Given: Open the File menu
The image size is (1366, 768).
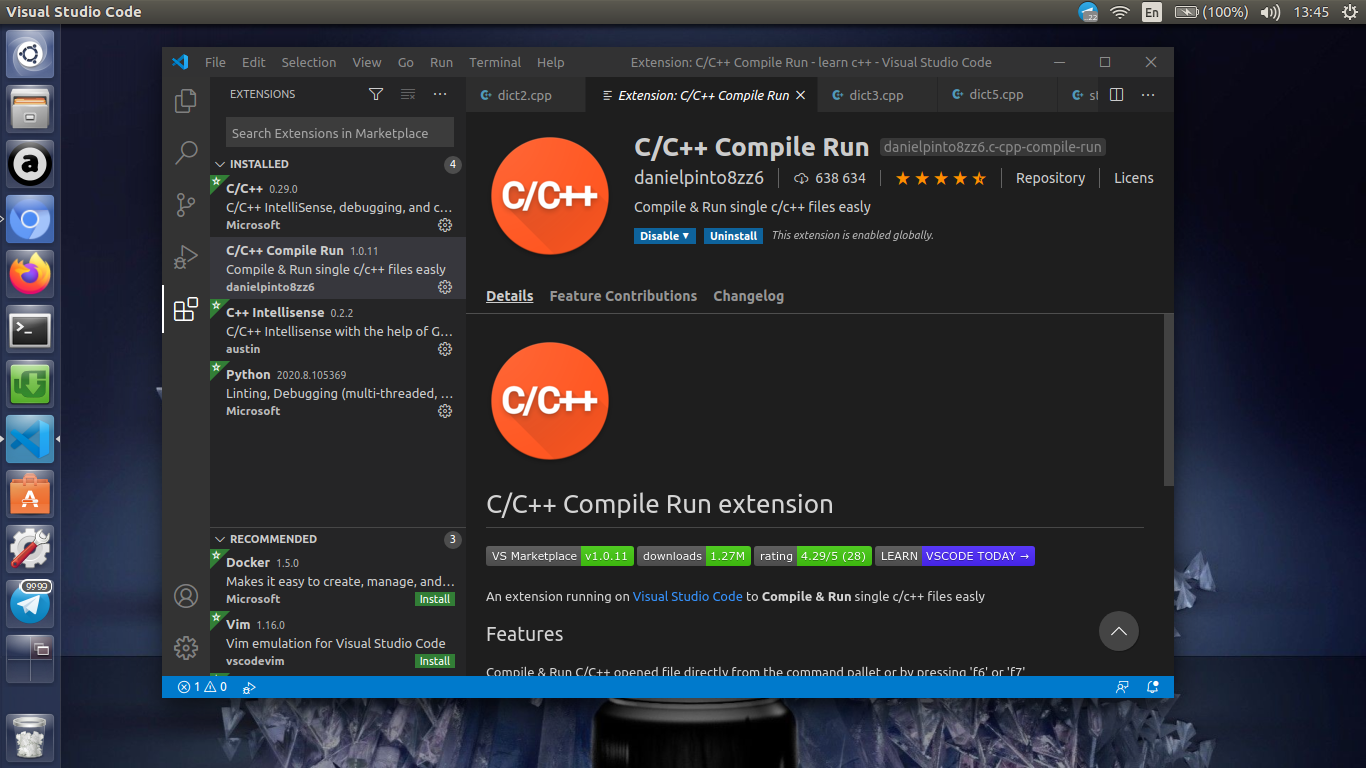Looking at the screenshot, I should coord(215,62).
